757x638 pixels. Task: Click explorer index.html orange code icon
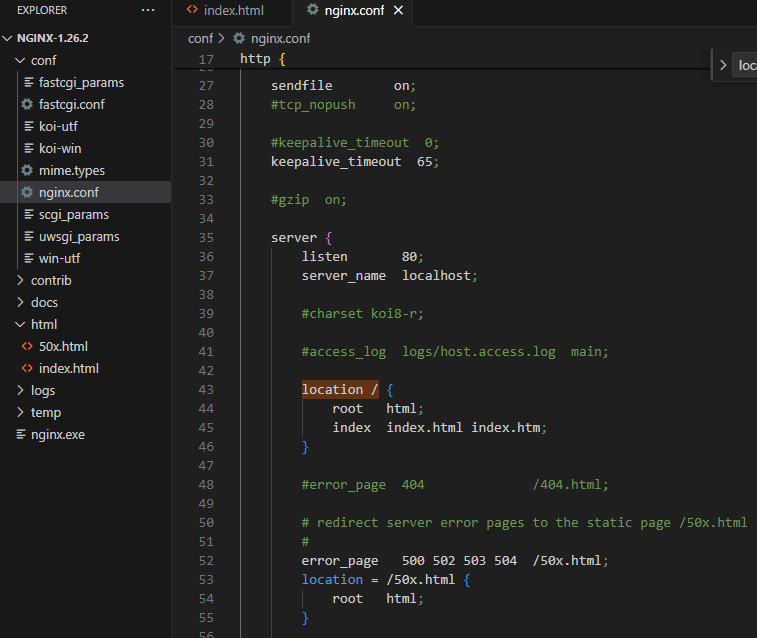(28, 368)
